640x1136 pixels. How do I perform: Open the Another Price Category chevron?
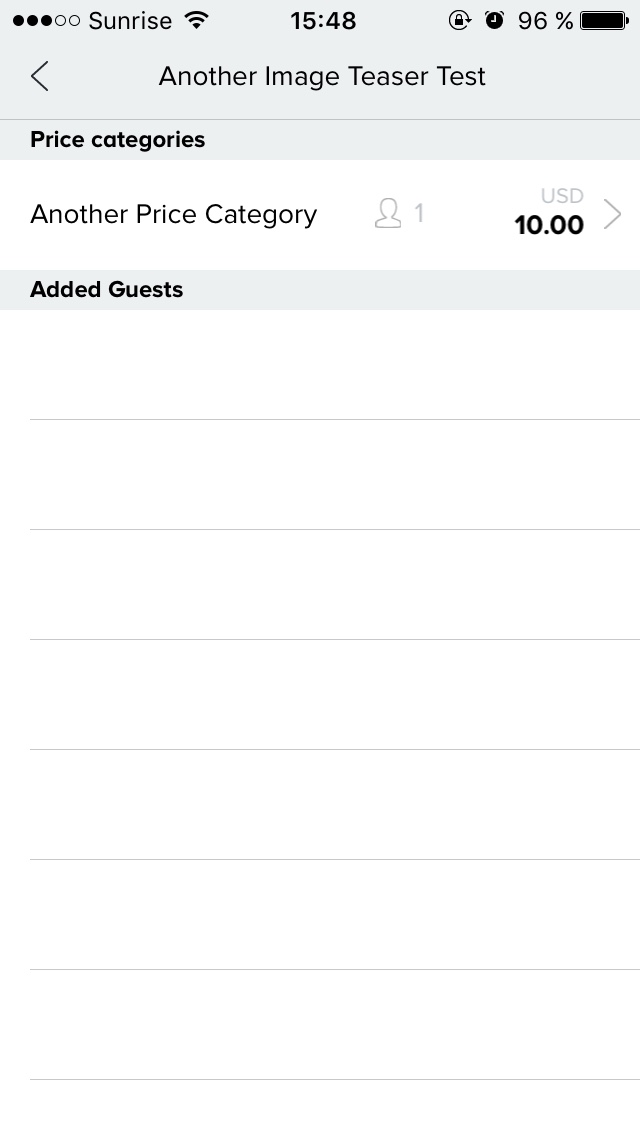[x=612, y=214]
